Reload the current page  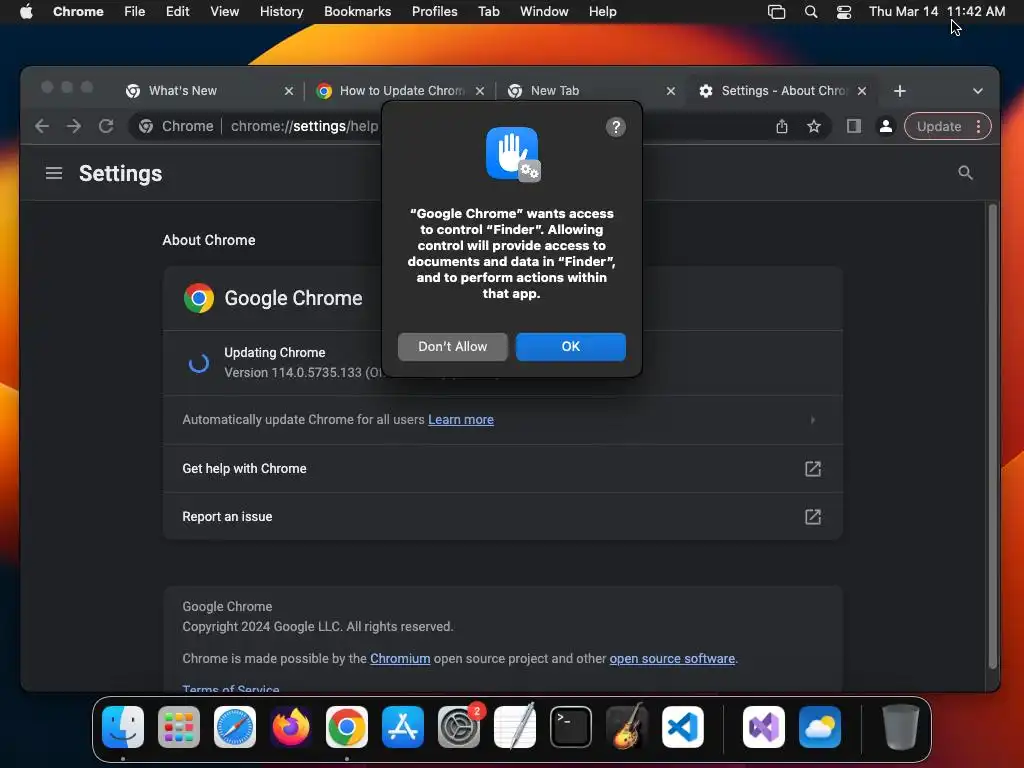[106, 126]
